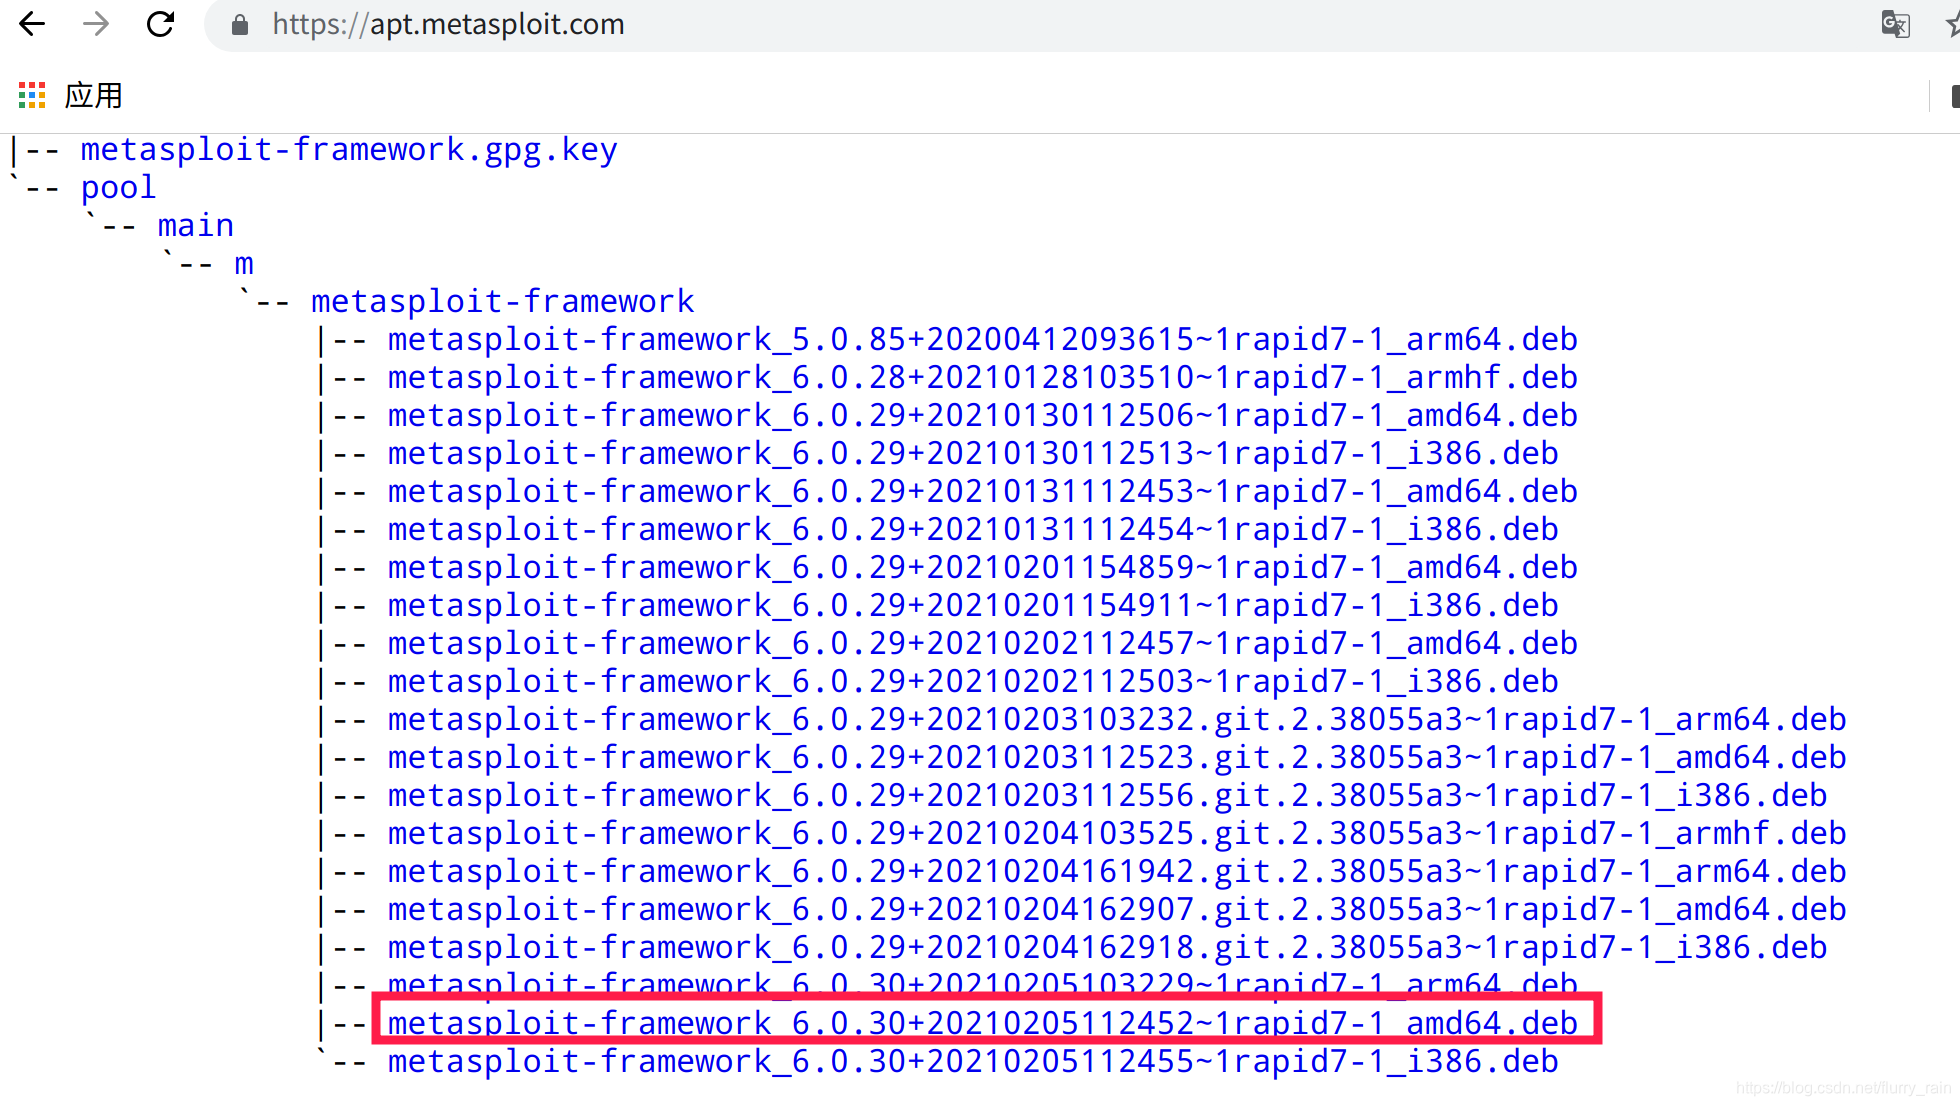Download the 6.0.28 armhf deb package

[x=982, y=378]
